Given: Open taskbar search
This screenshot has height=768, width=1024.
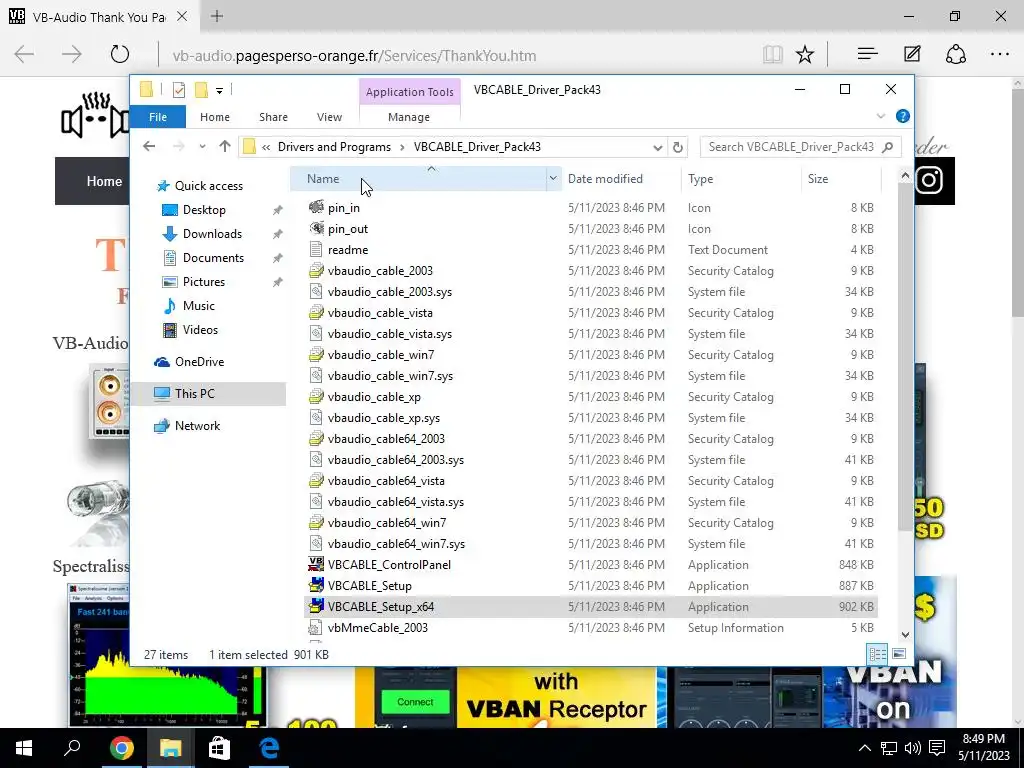Looking at the screenshot, I should [72, 748].
